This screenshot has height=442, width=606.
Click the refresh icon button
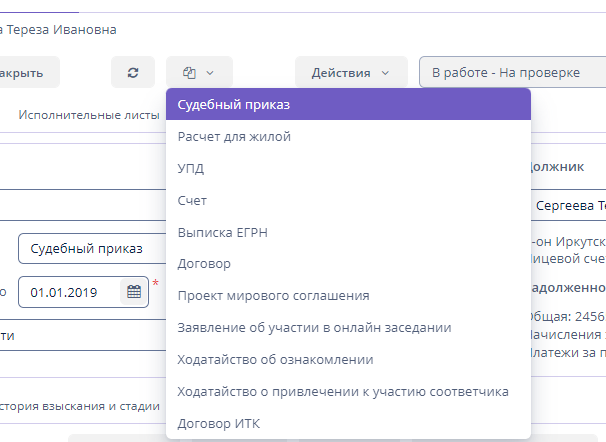[133, 73]
